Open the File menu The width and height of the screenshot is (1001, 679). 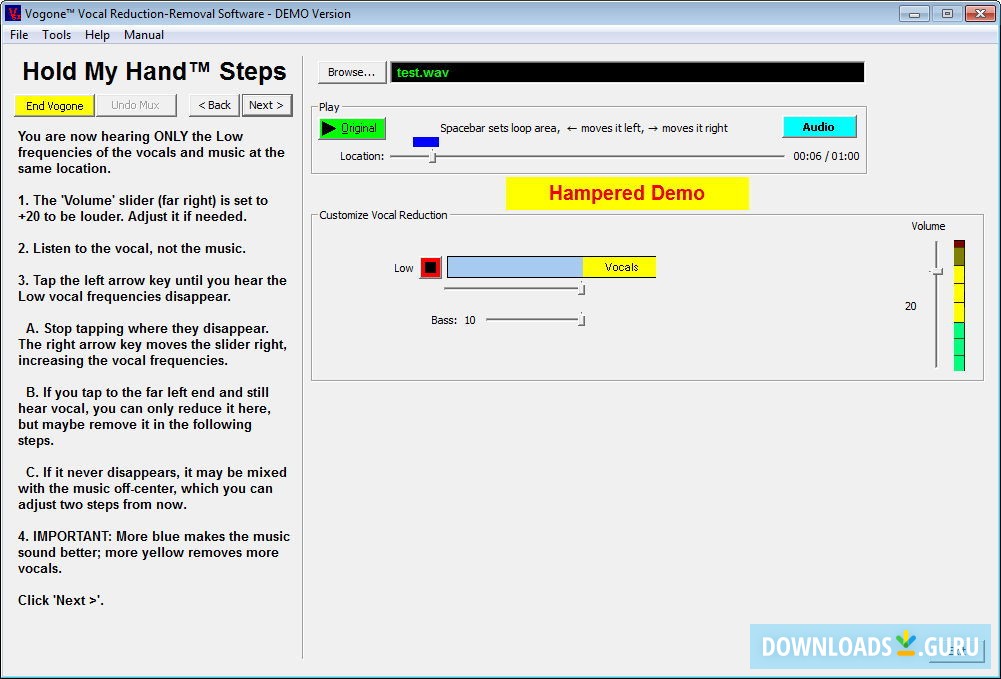tap(18, 34)
